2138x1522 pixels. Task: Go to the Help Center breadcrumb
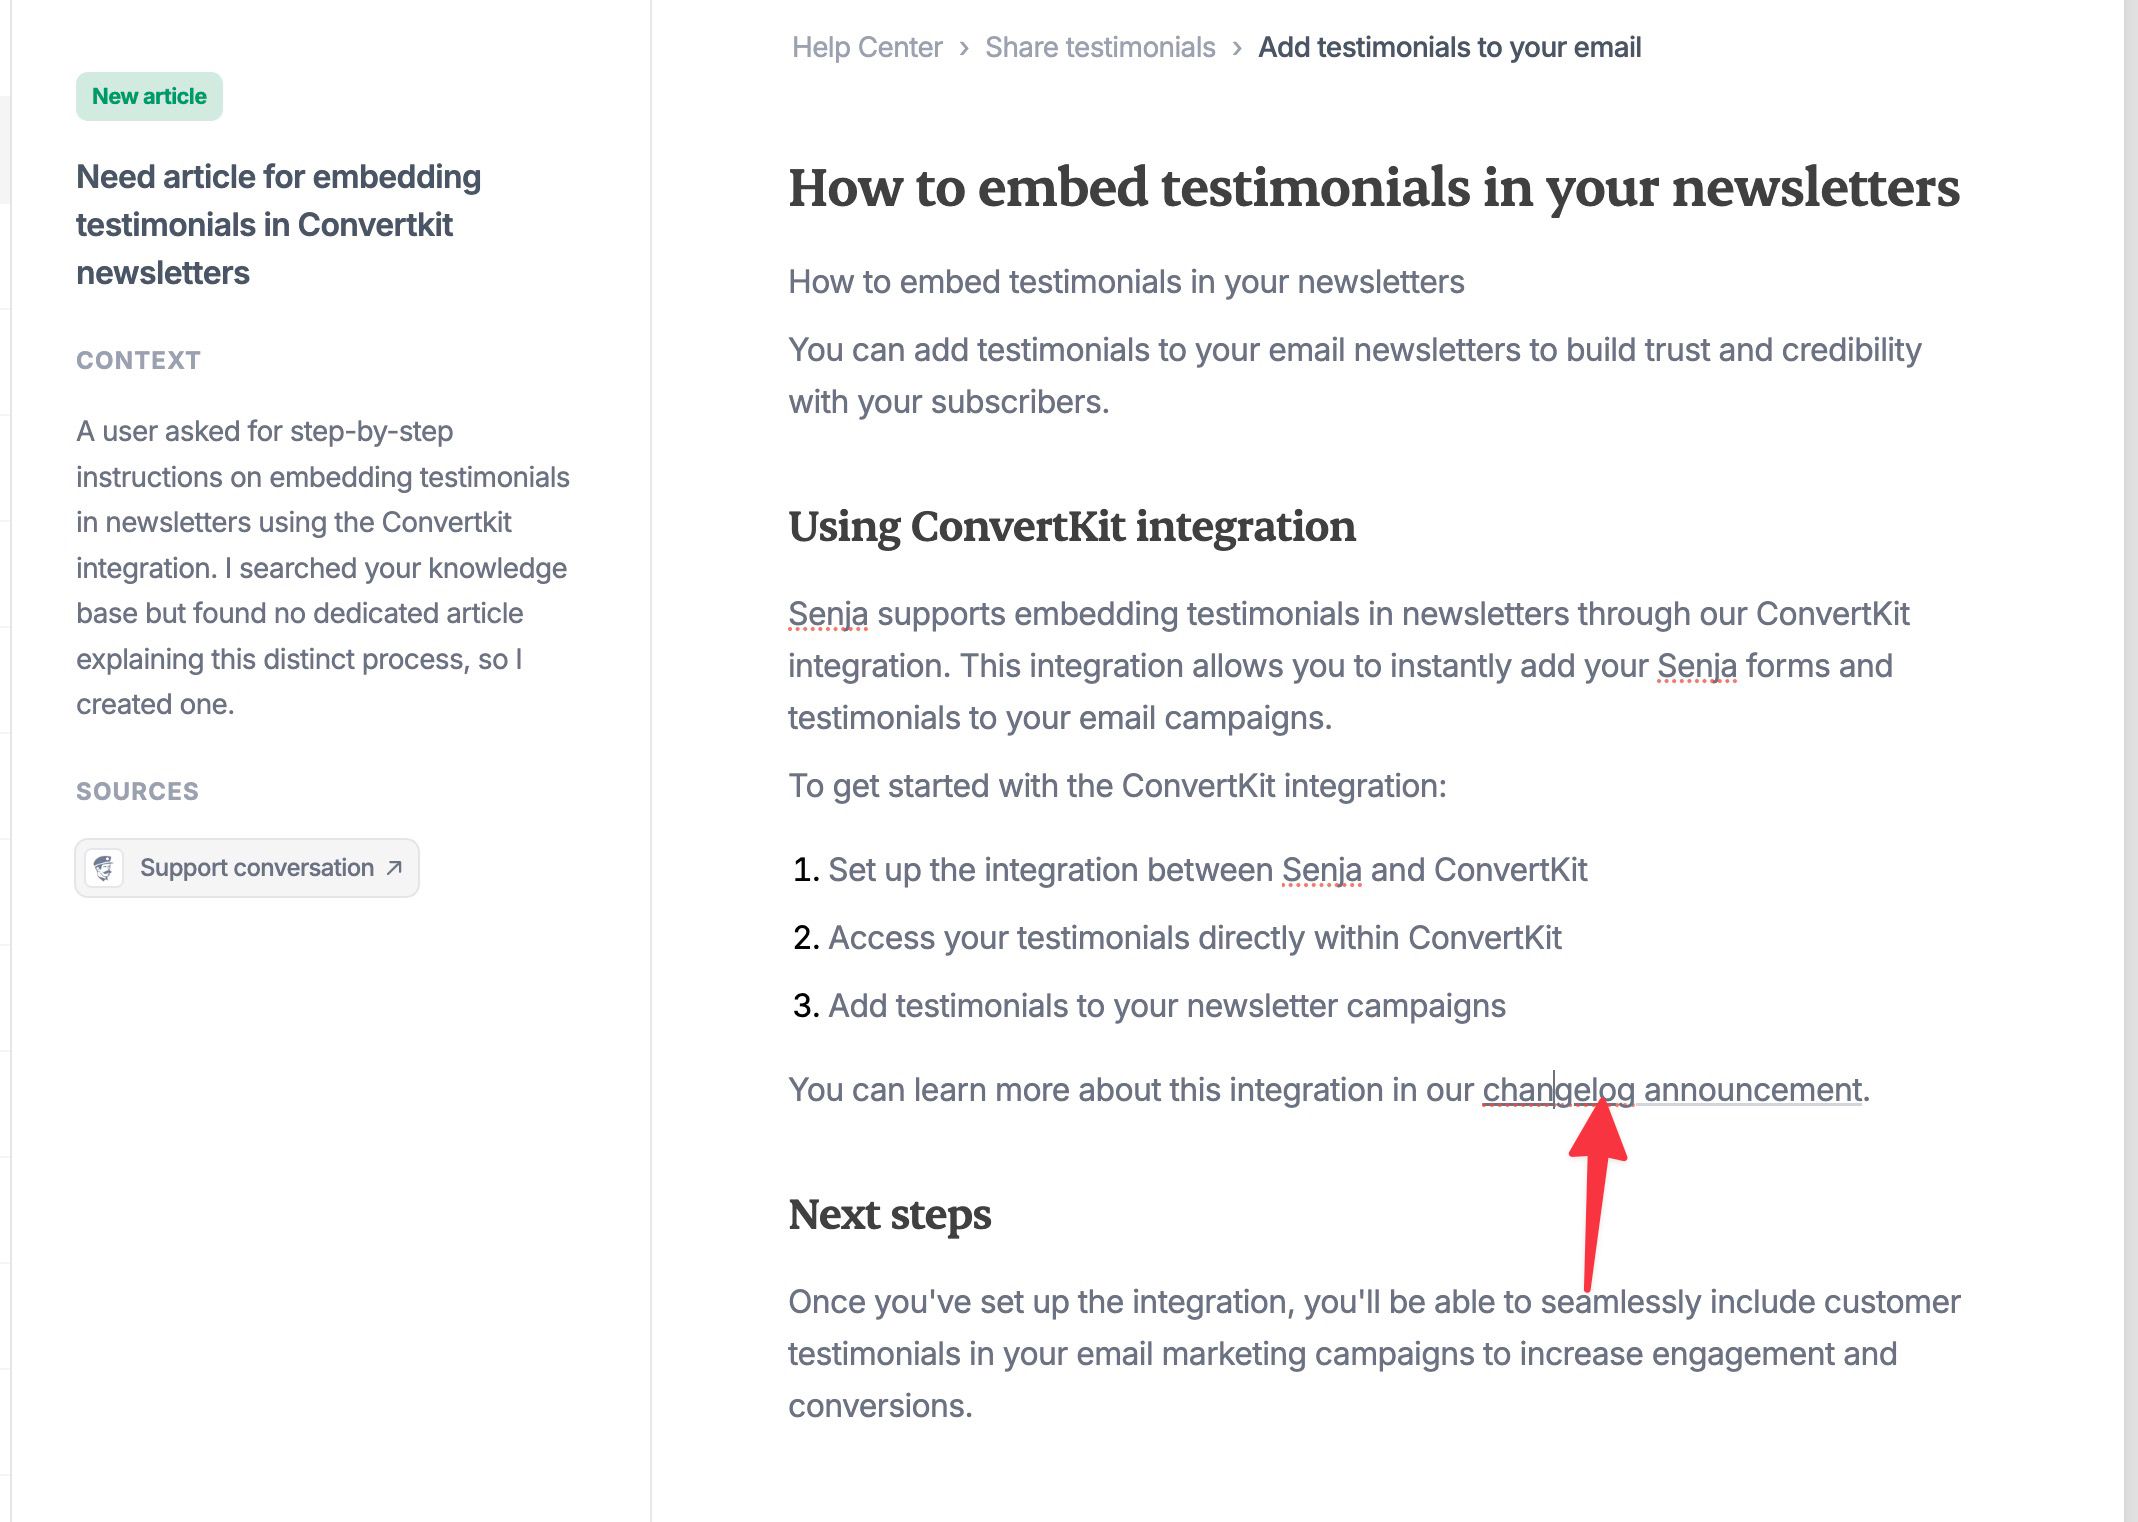pos(867,47)
